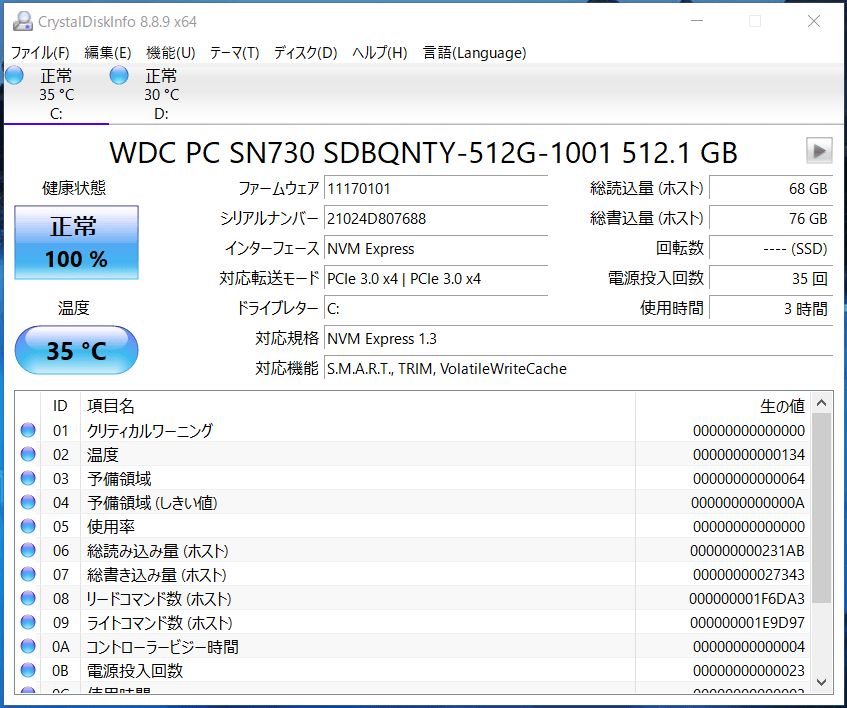
Task: Click status icon of 総書き込み量 (ホスト) row
Action: pos(28,574)
